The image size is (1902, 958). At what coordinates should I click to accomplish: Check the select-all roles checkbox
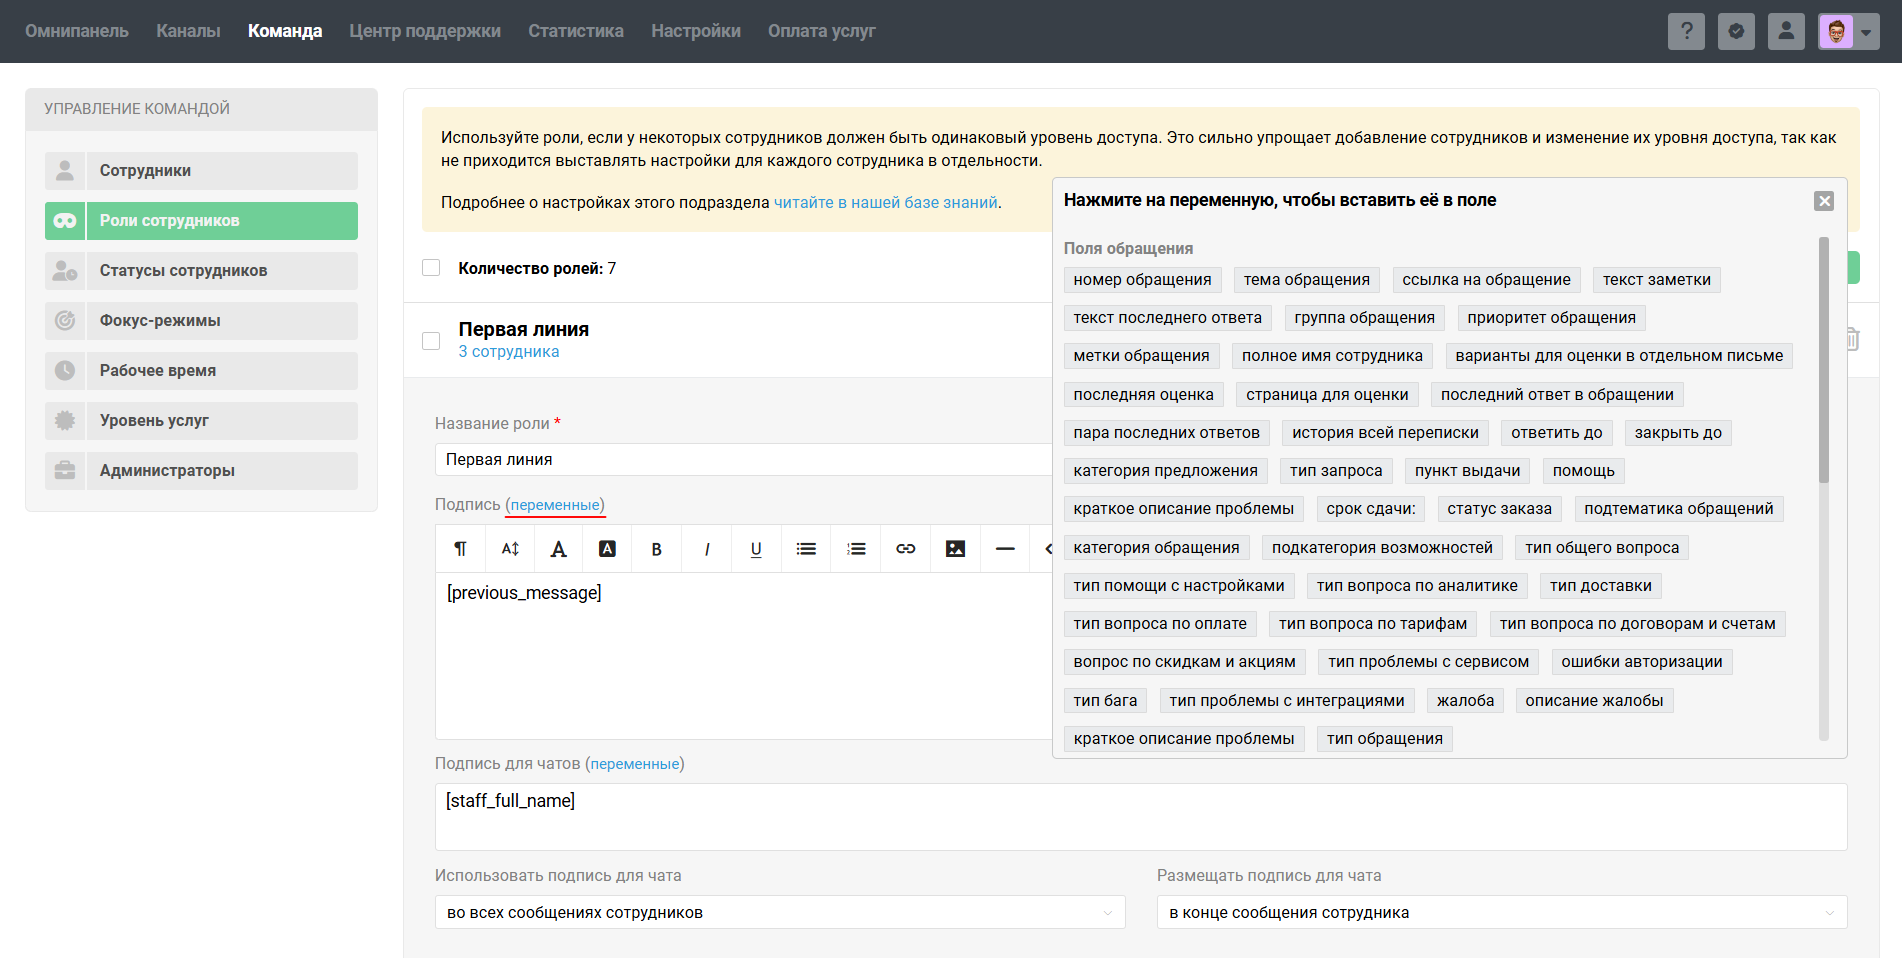point(431,268)
